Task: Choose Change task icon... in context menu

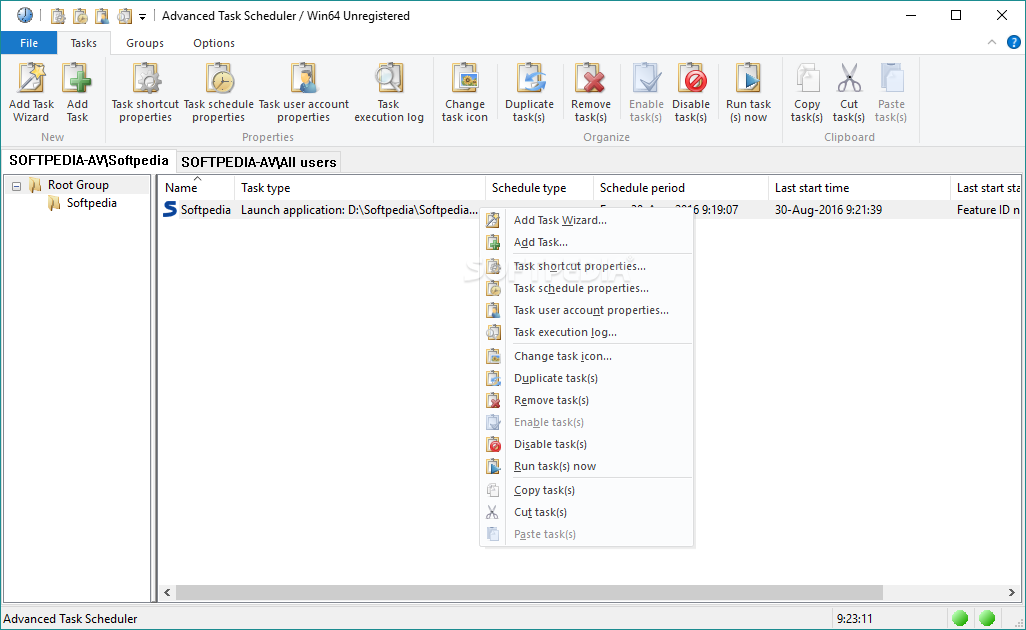Action: click(x=586, y=357)
